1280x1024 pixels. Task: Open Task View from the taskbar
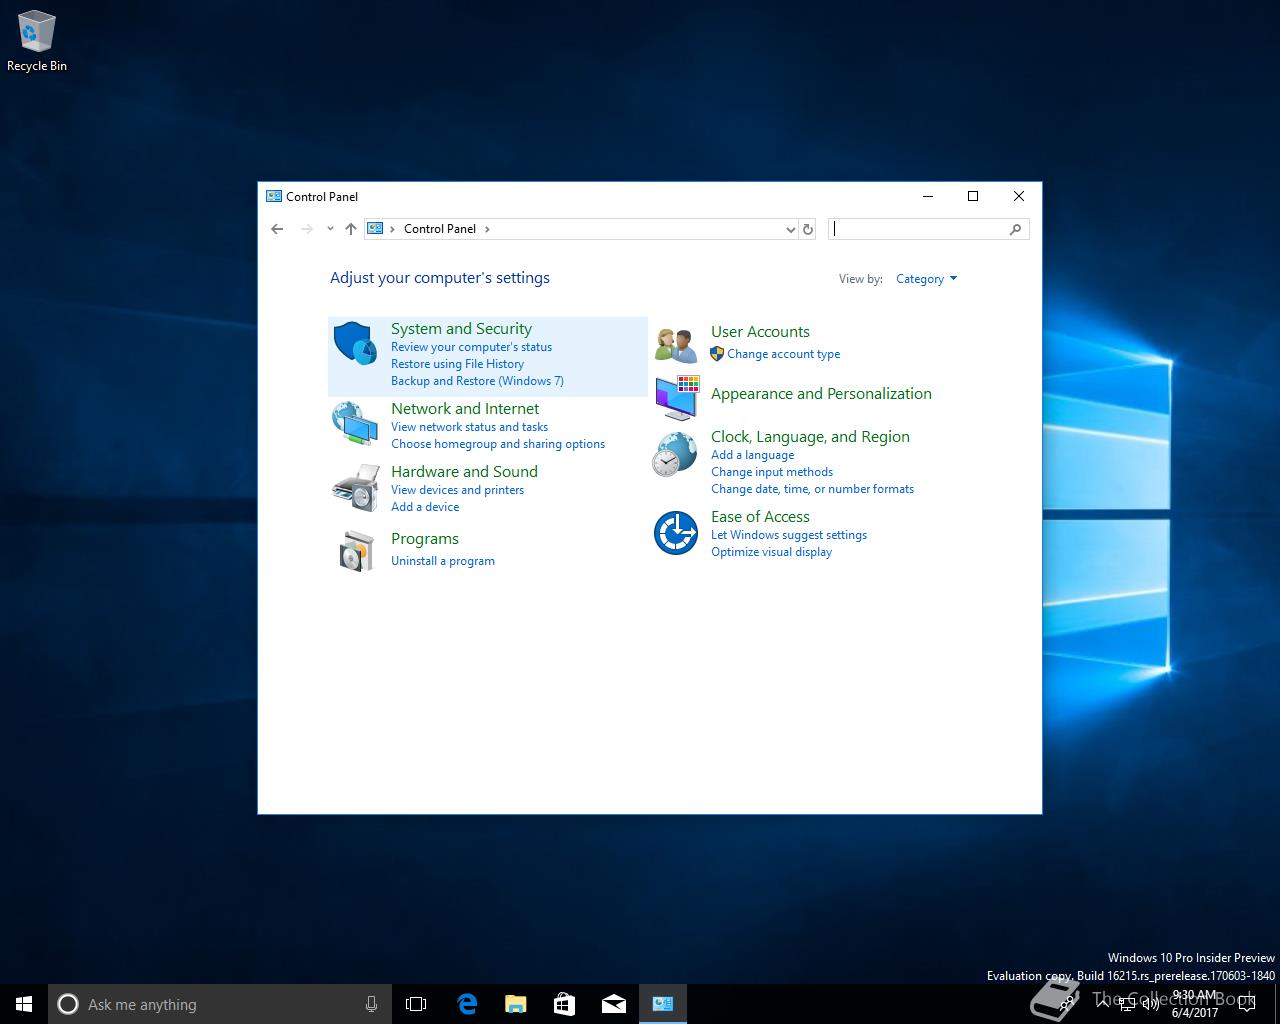416,1004
